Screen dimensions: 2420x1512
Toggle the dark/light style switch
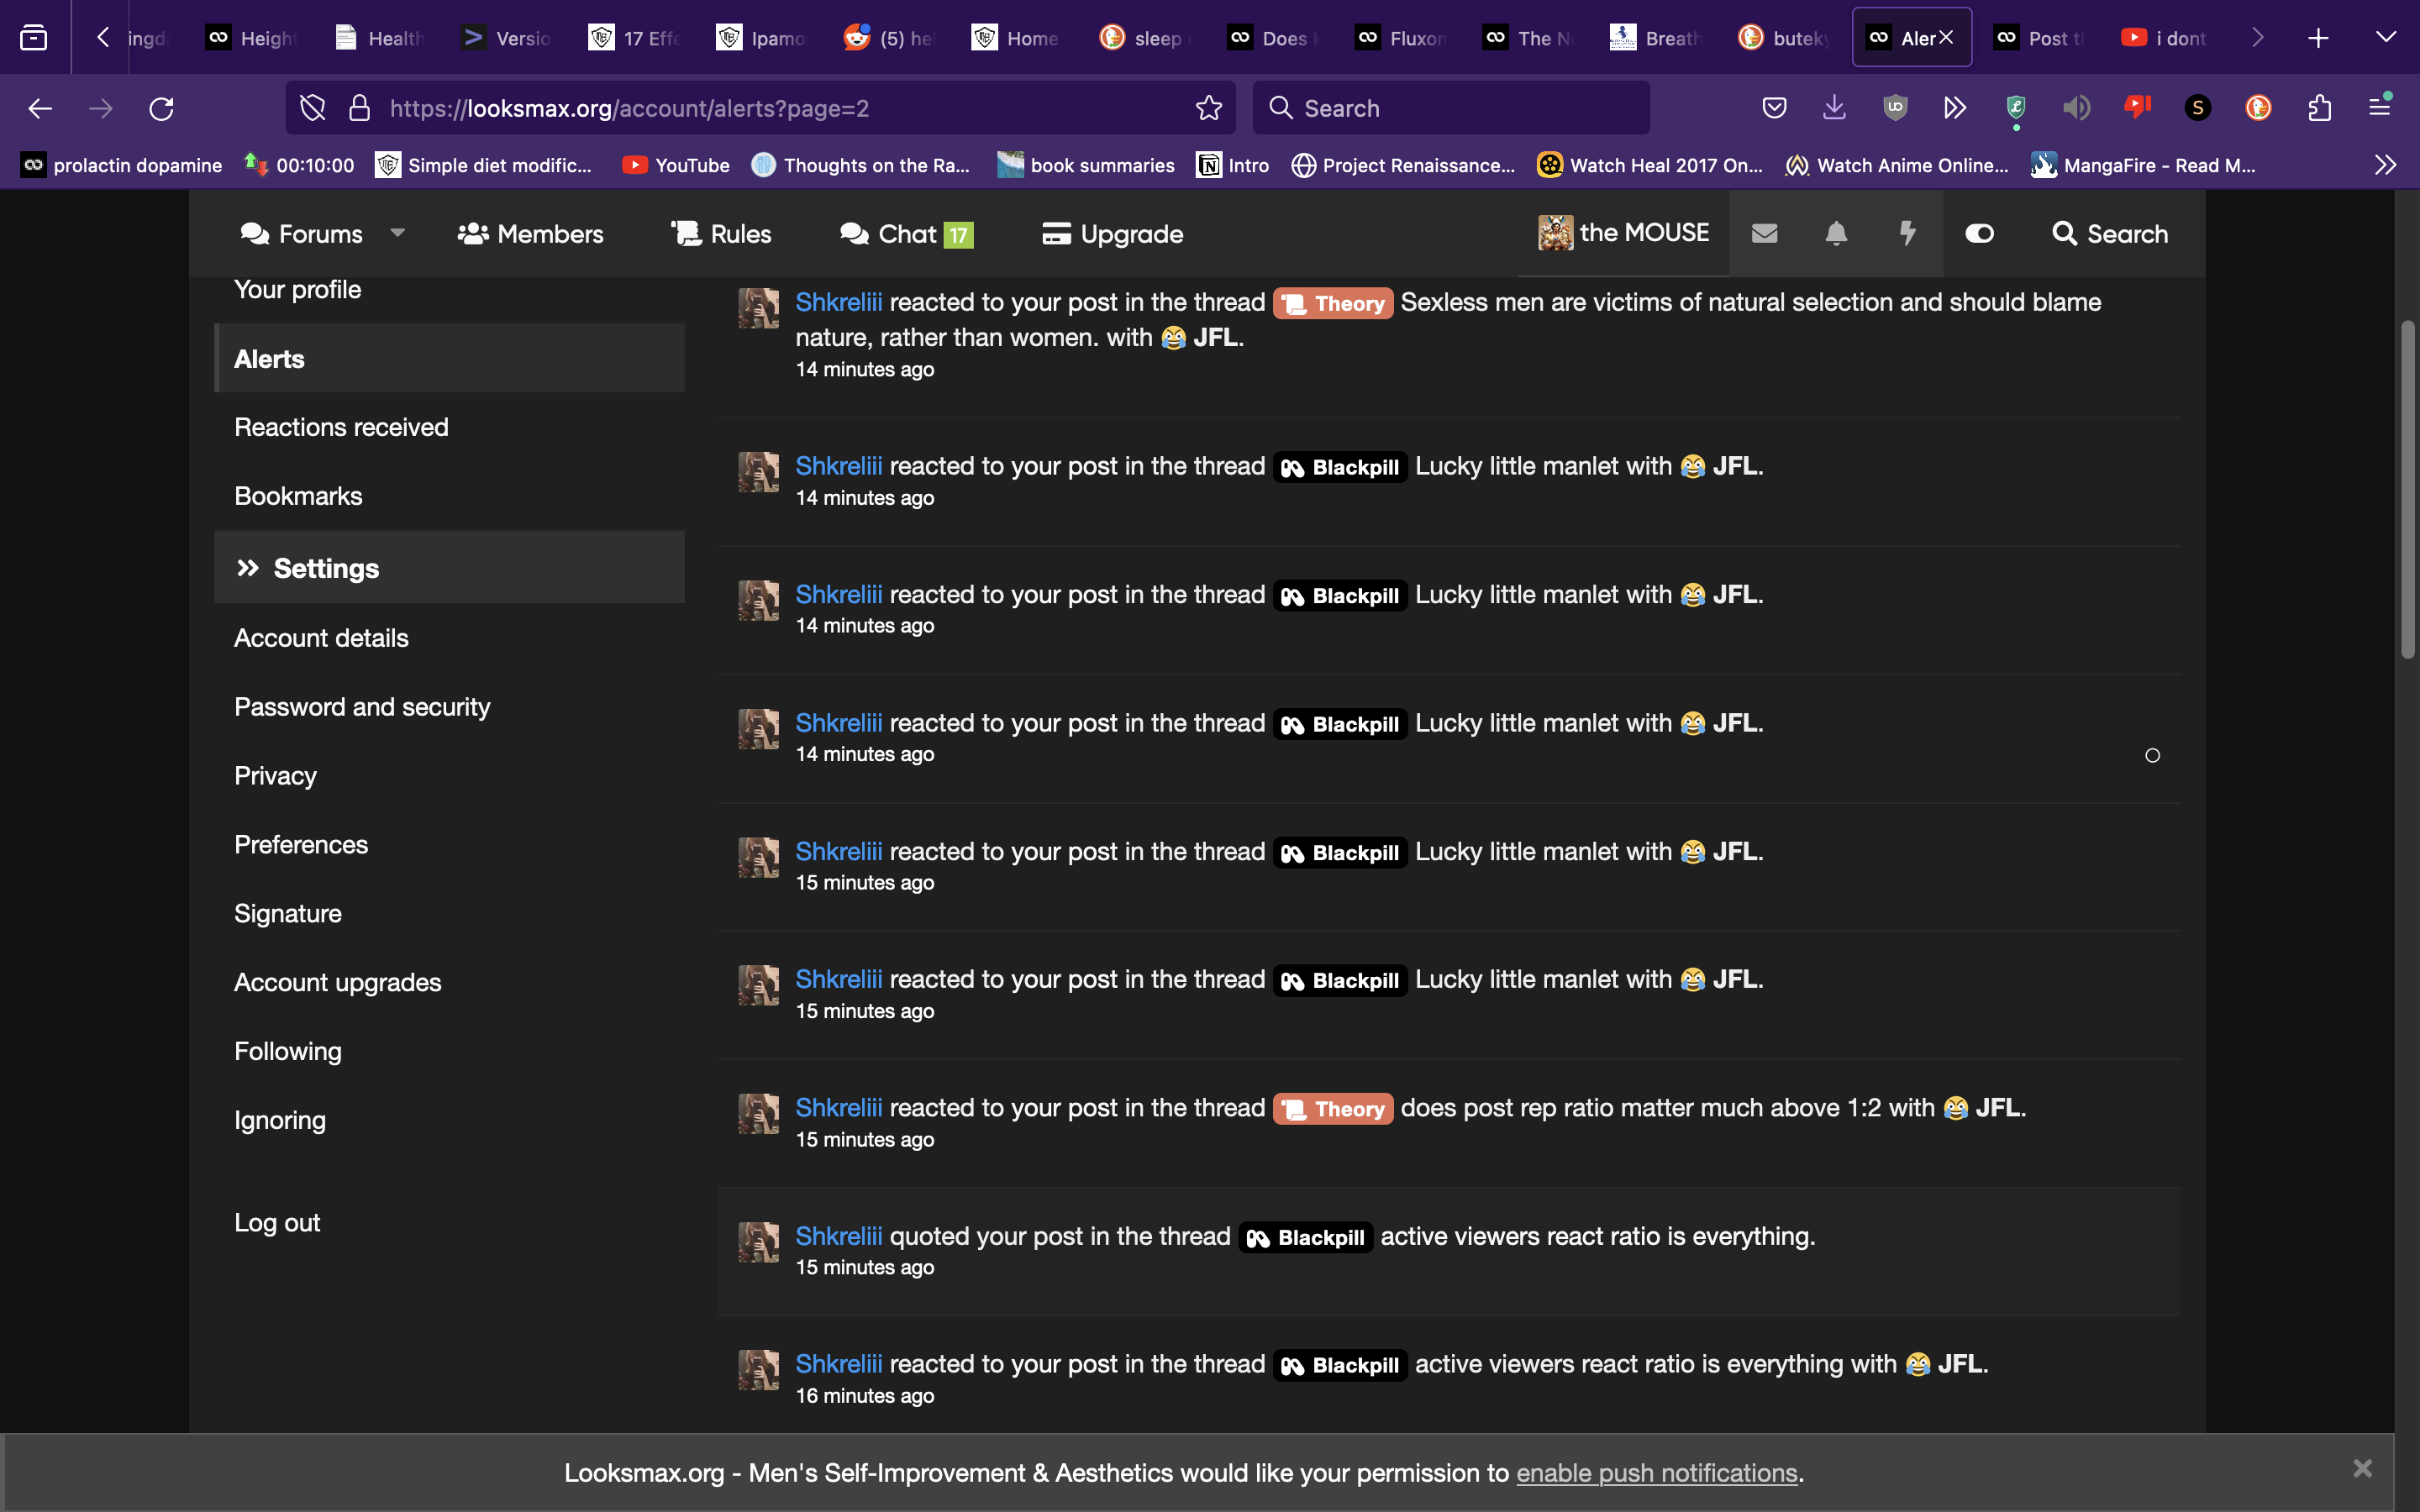[1979, 233]
